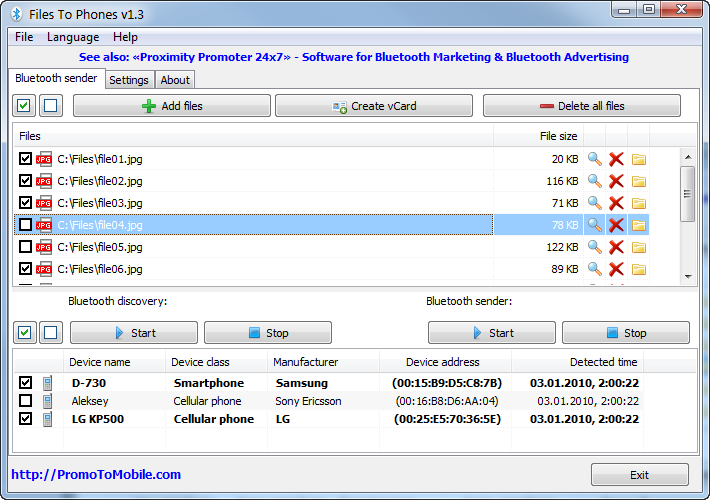
Task: Stop Bluetooth discovery
Action: (x=268, y=333)
